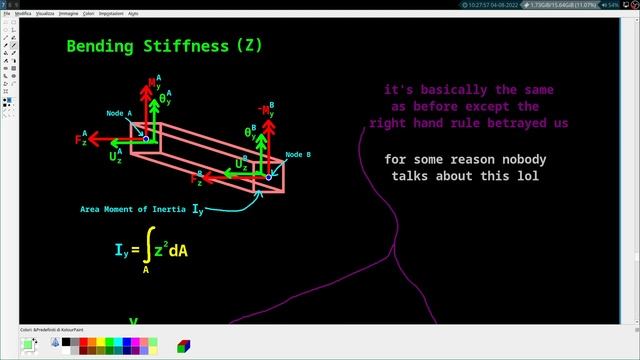Viewport: 640px width, 360px height.
Task: Select the Curve tool
Action: (13, 83)
